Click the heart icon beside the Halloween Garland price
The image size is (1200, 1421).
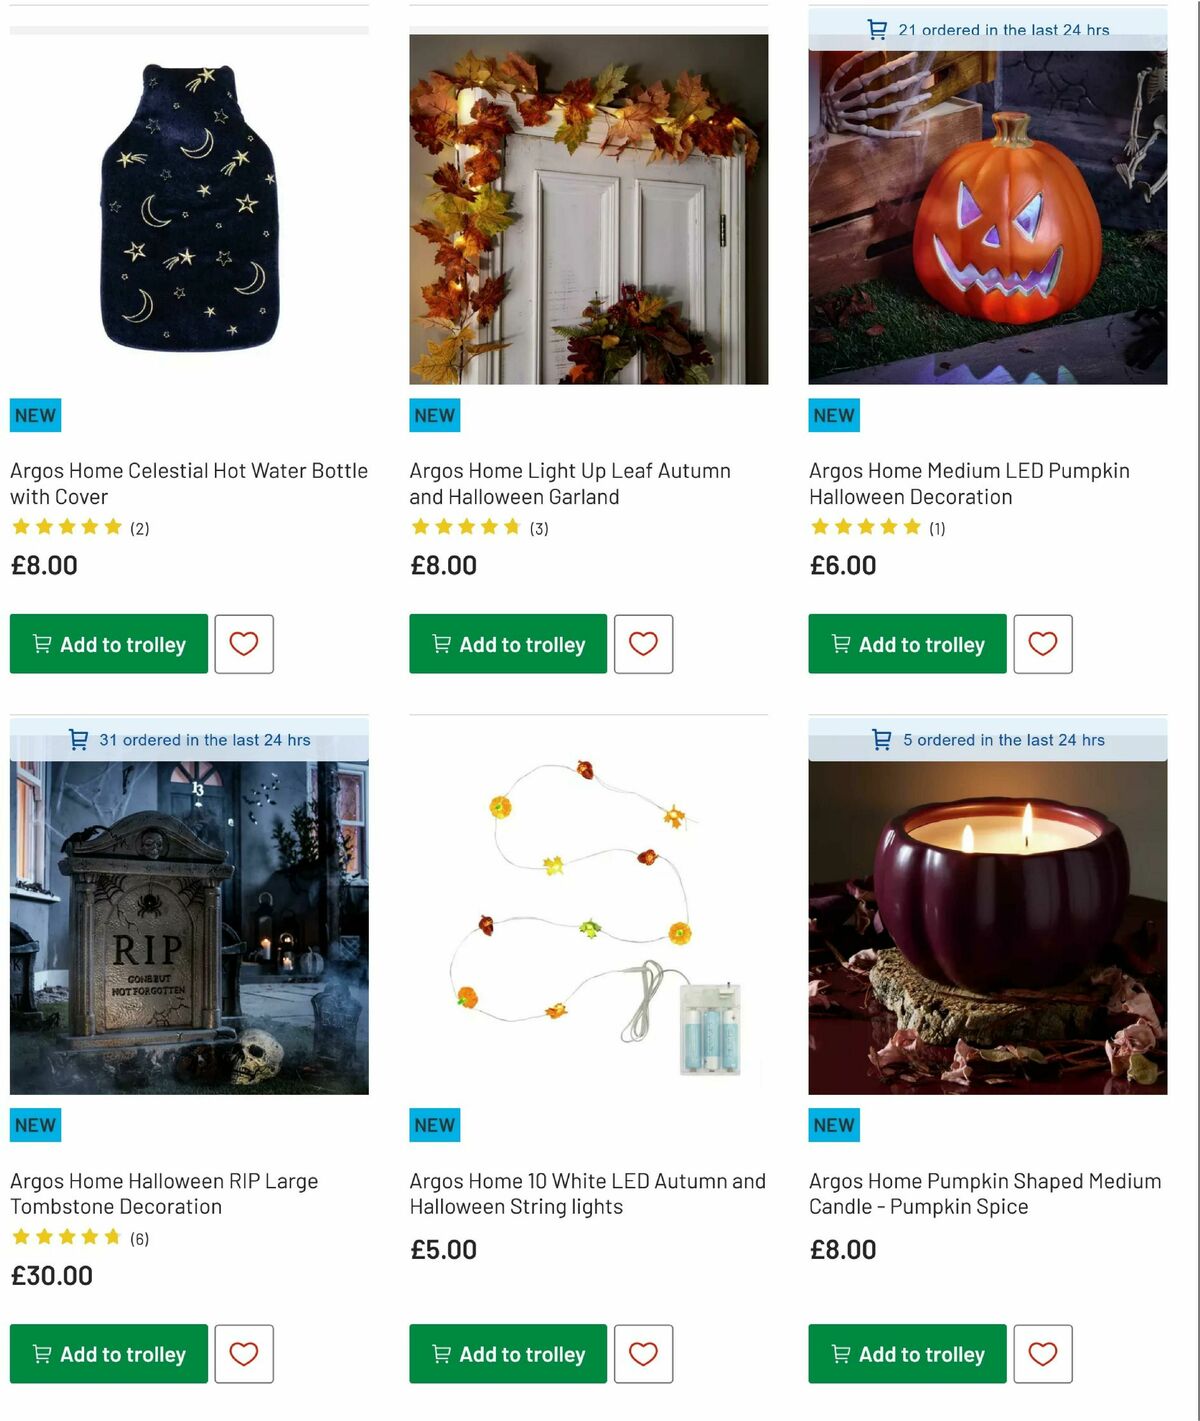coord(644,644)
